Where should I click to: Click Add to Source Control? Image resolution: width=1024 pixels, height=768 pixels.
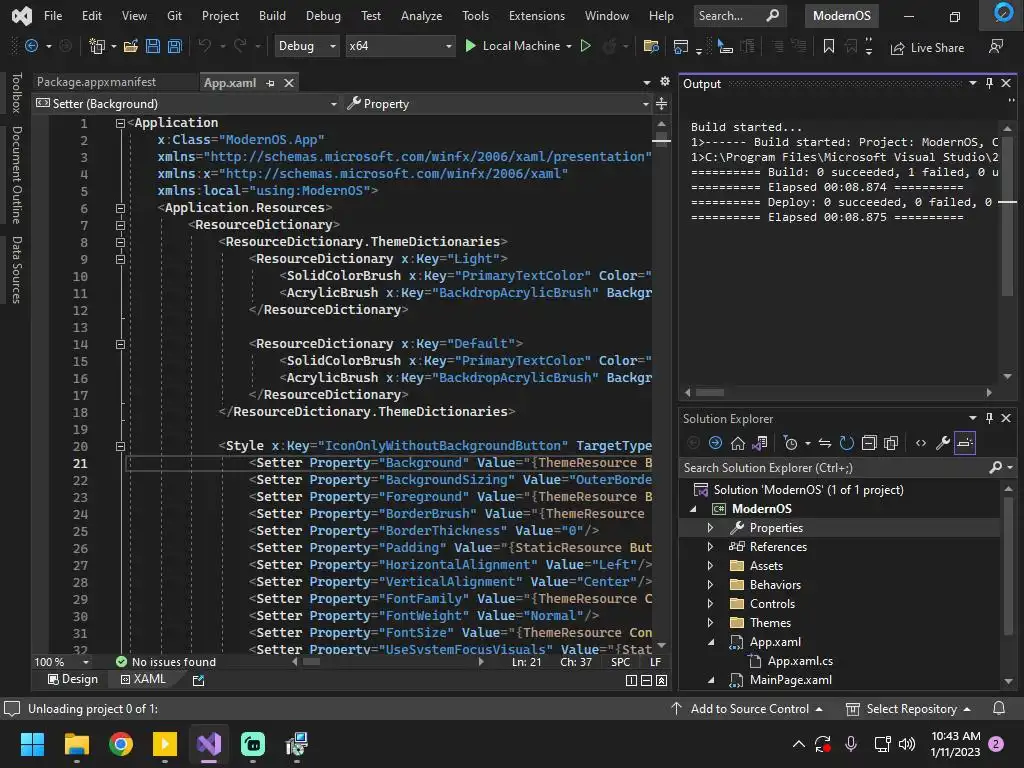(x=749, y=709)
